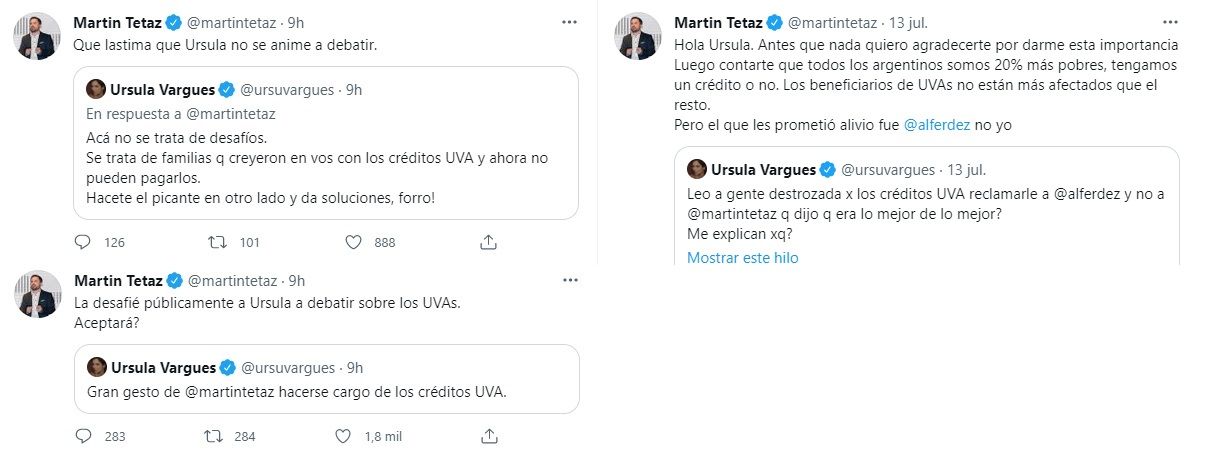
Task: Open more options on 'Que lastima' tweet
Action: tap(569, 22)
